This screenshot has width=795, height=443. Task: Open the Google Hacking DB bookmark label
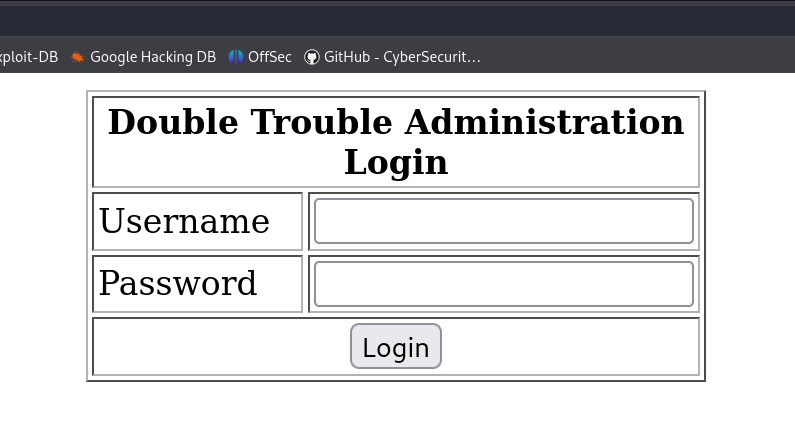coord(152,57)
